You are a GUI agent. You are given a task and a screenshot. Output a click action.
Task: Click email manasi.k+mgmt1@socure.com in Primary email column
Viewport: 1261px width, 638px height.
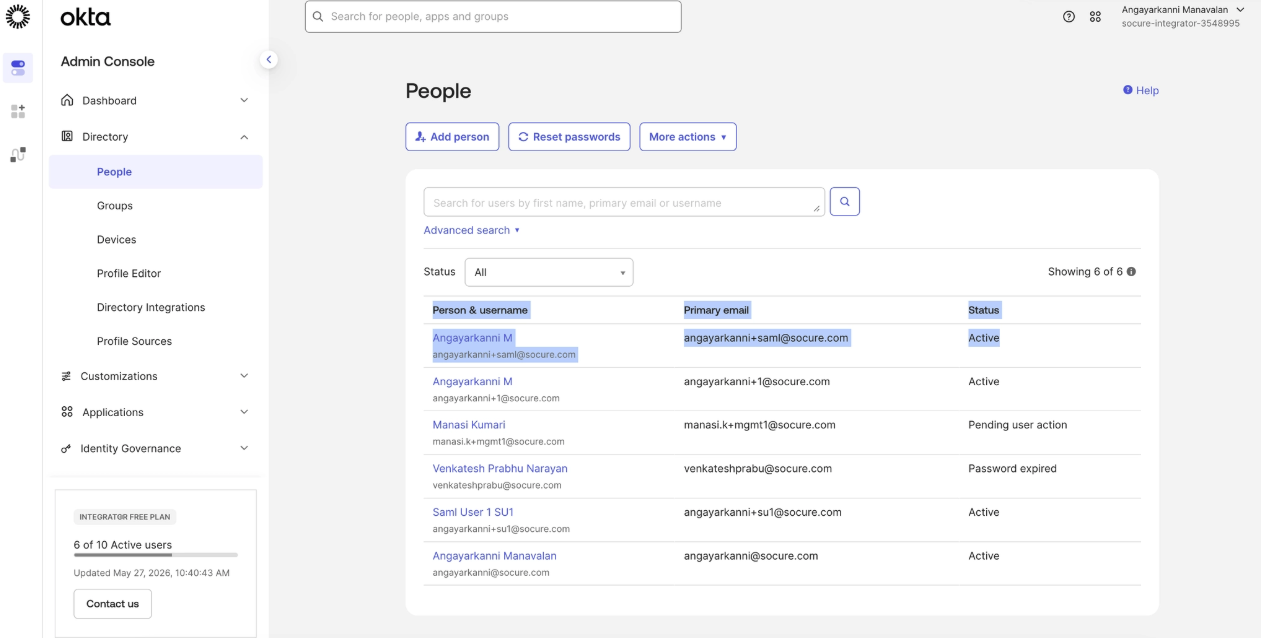point(760,425)
